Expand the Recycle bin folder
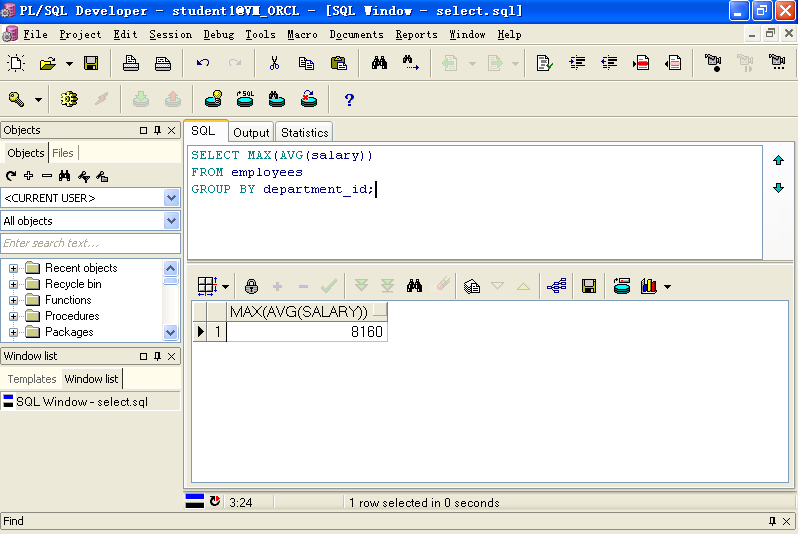The height and width of the screenshot is (534, 798). [13, 284]
